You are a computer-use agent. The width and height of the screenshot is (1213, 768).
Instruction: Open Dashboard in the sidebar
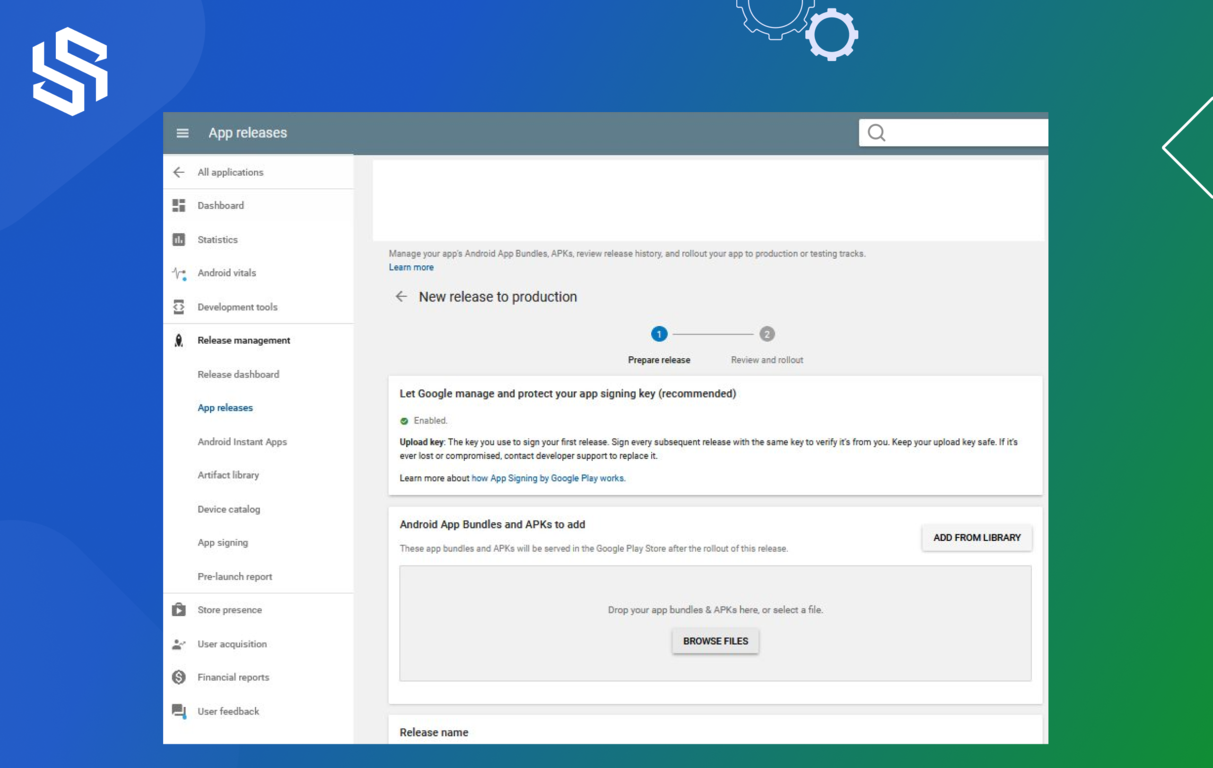click(220, 206)
